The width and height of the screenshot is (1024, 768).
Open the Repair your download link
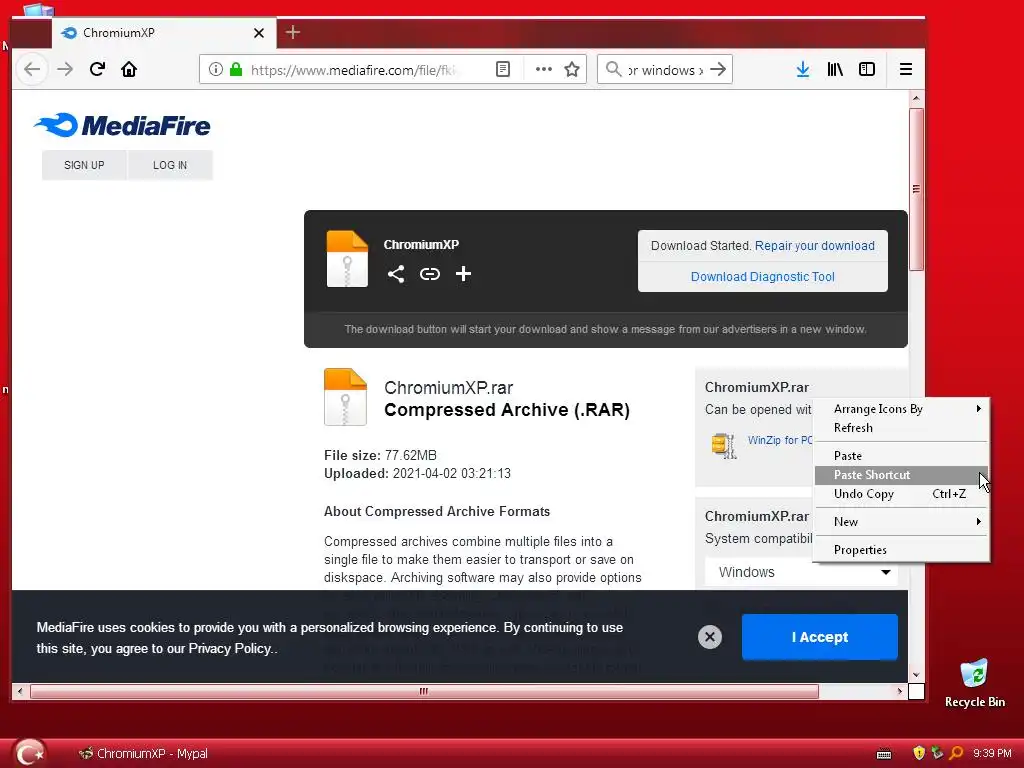tap(814, 246)
